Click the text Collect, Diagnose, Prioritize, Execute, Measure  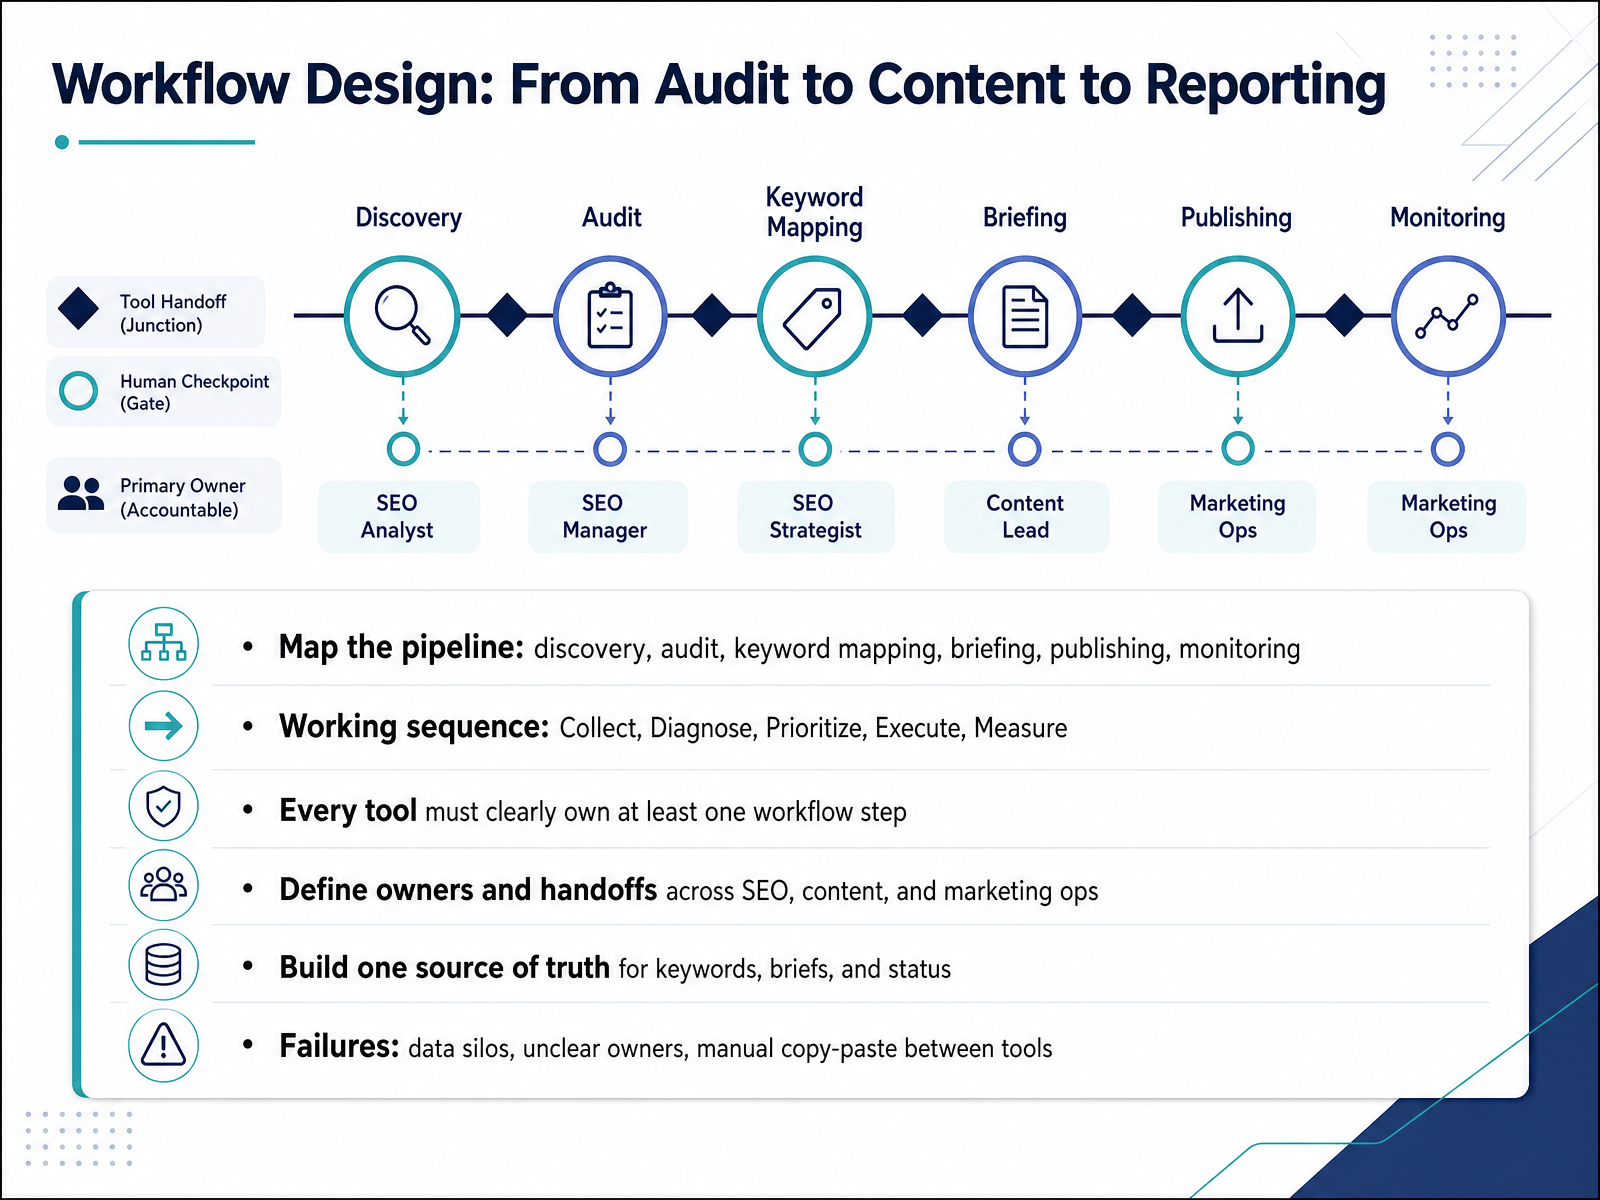coord(813,728)
